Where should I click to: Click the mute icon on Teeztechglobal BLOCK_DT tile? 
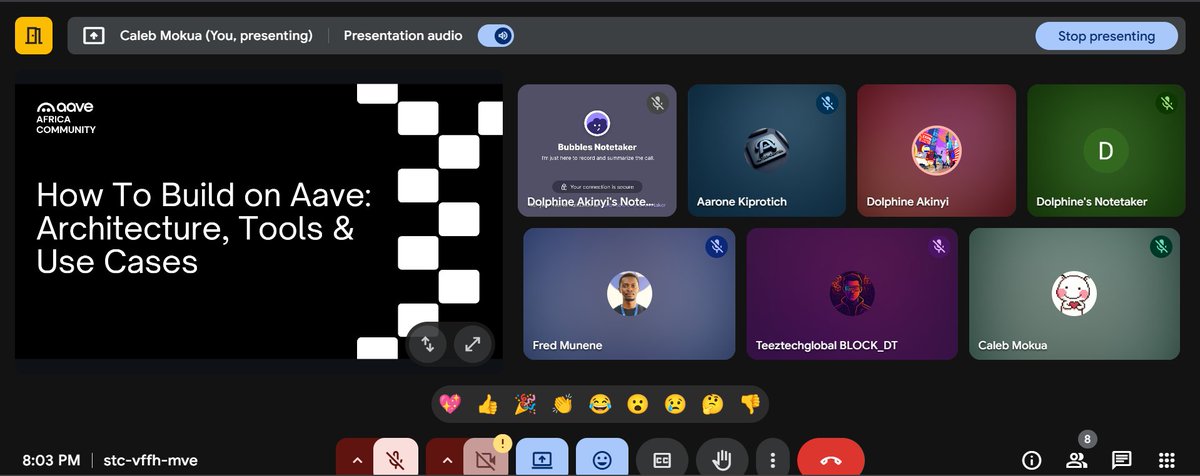(938, 246)
